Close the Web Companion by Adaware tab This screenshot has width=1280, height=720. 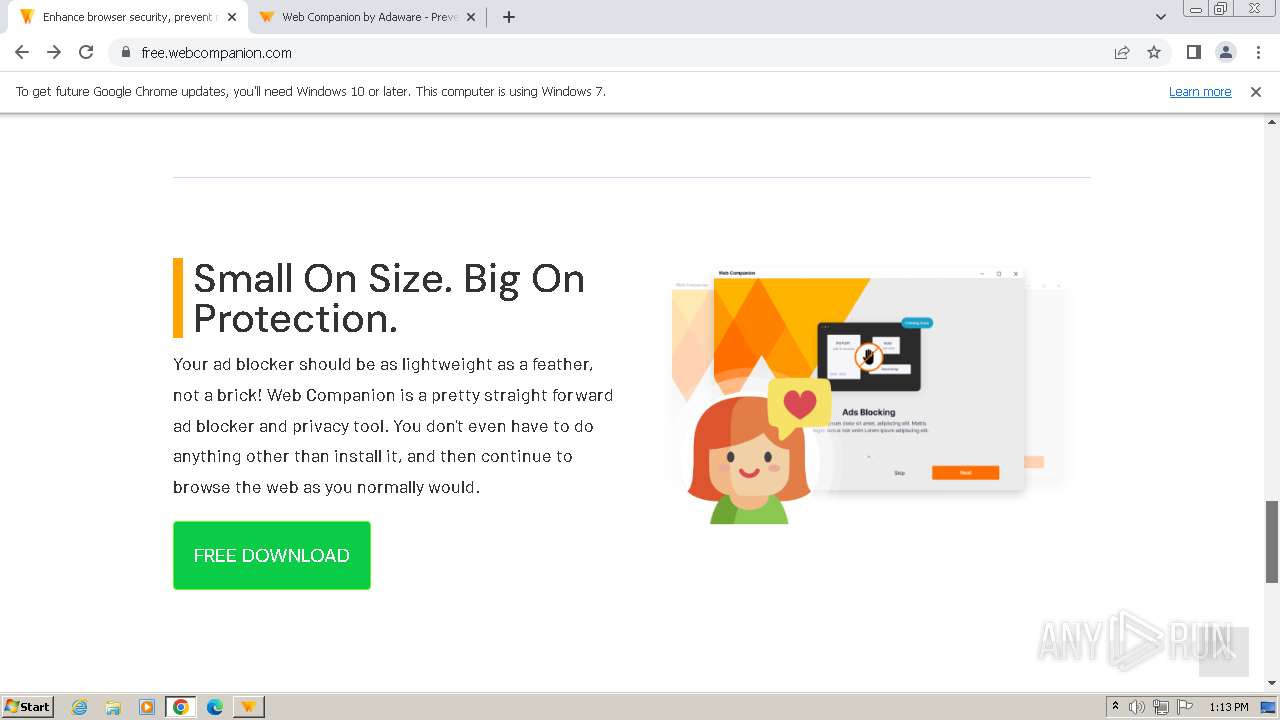[471, 17]
